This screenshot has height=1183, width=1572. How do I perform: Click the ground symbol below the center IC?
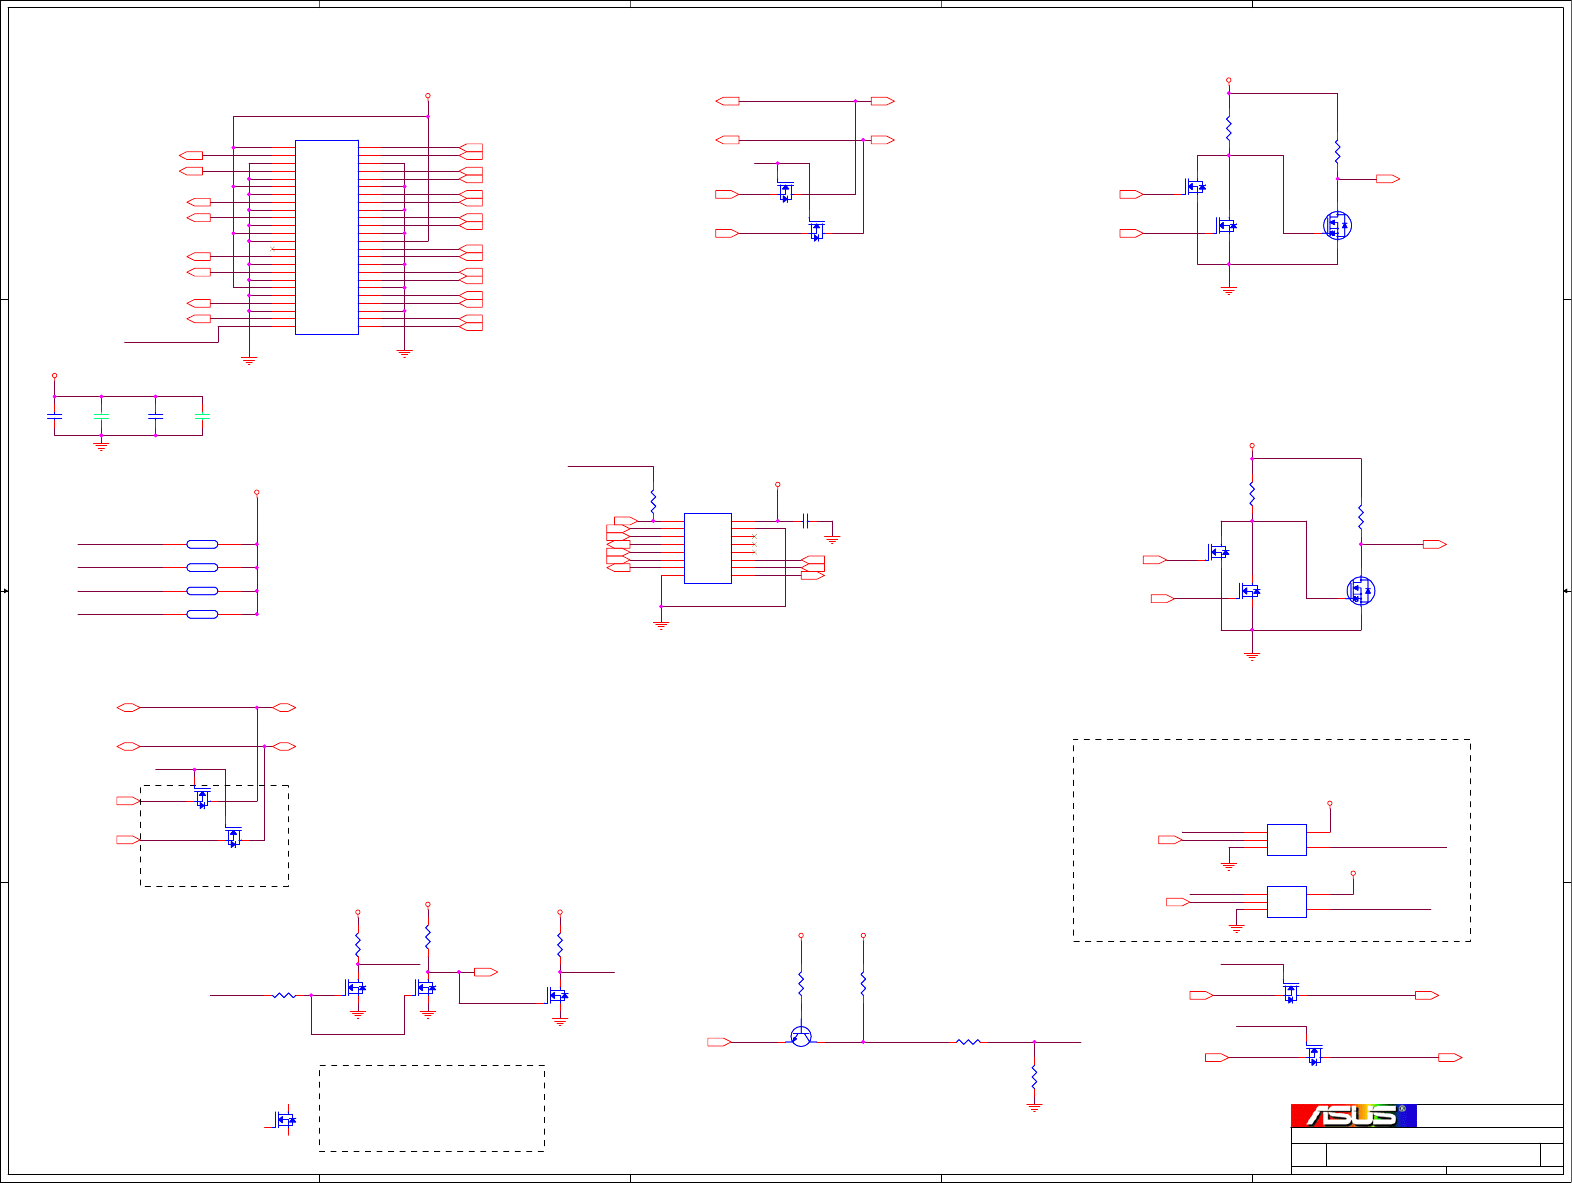coord(661,624)
